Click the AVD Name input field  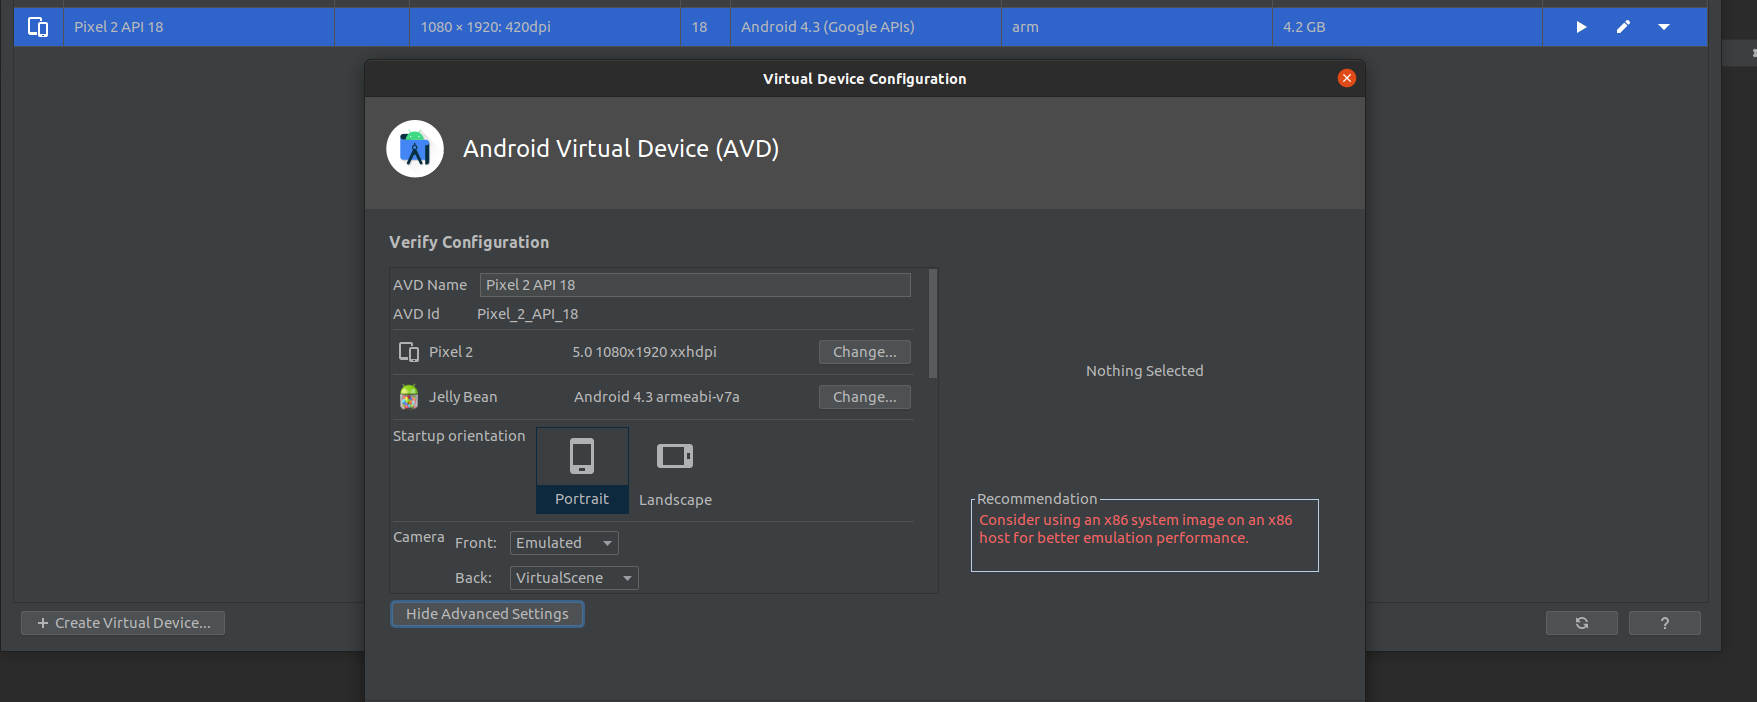pyautogui.click(x=695, y=285)
